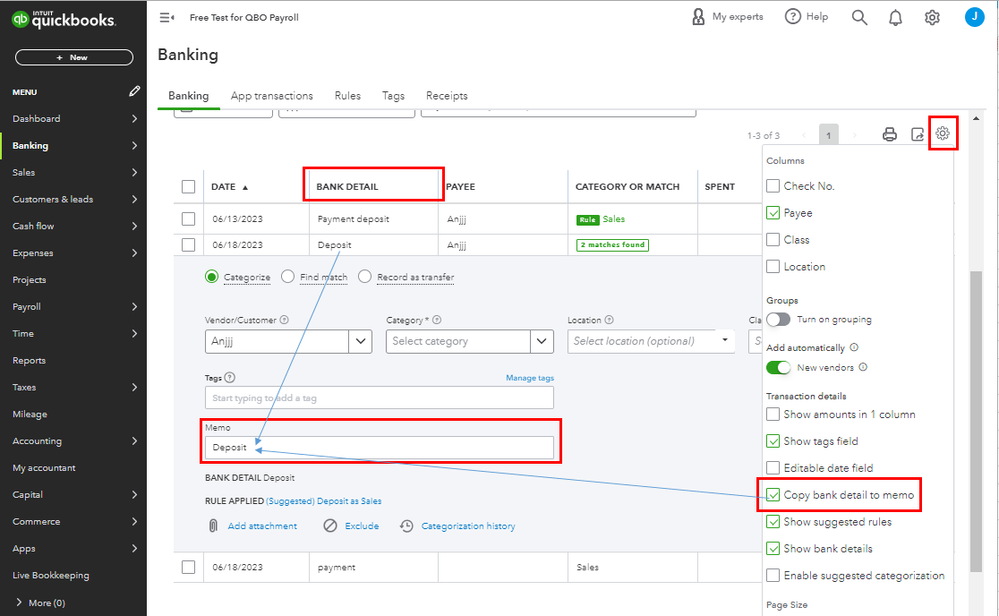Viewport: 999px width, 616px height.
Task: Click the Manage tags link
Action: pos(529,378)
